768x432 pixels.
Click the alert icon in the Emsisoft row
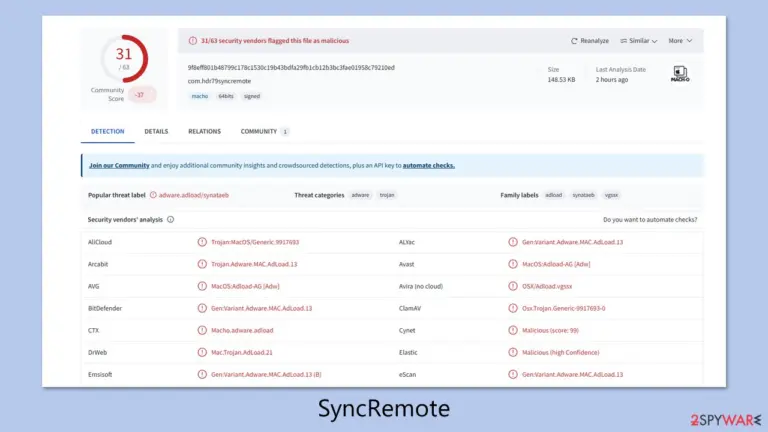[202, 374]
